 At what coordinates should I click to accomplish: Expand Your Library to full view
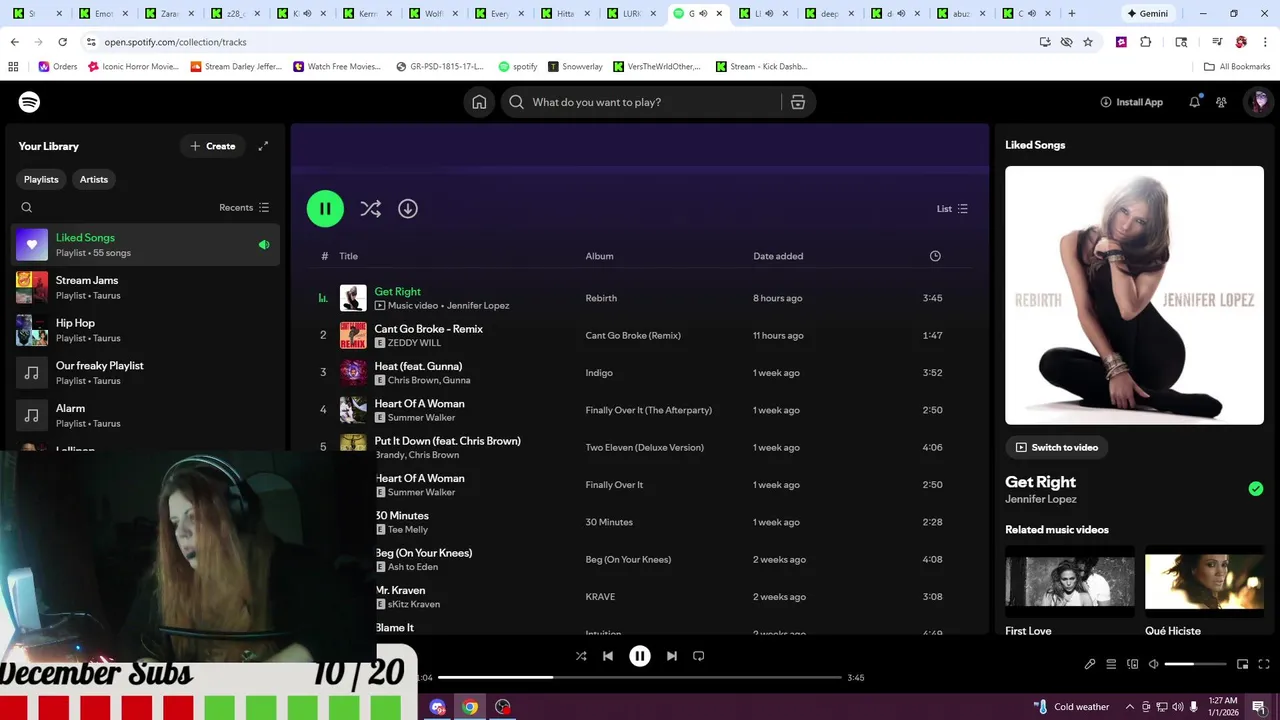(x=263, y=146)
